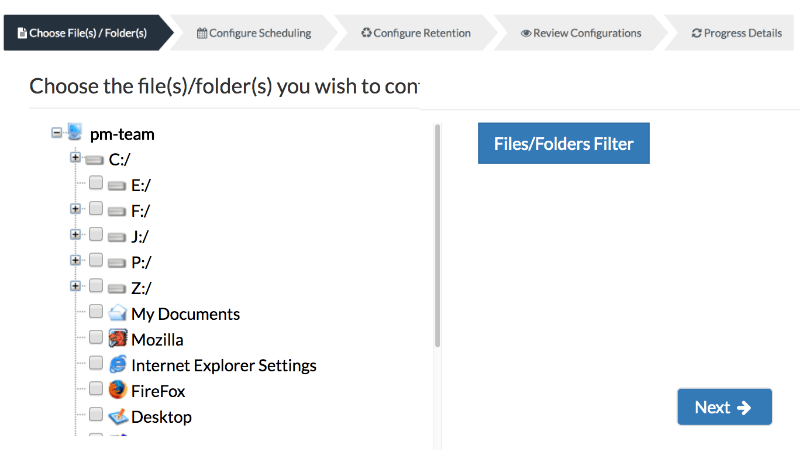Viewport: 800px width, 450px height.
Task: Go to Configure Scheduling step
Action: (x=254, y=33)
